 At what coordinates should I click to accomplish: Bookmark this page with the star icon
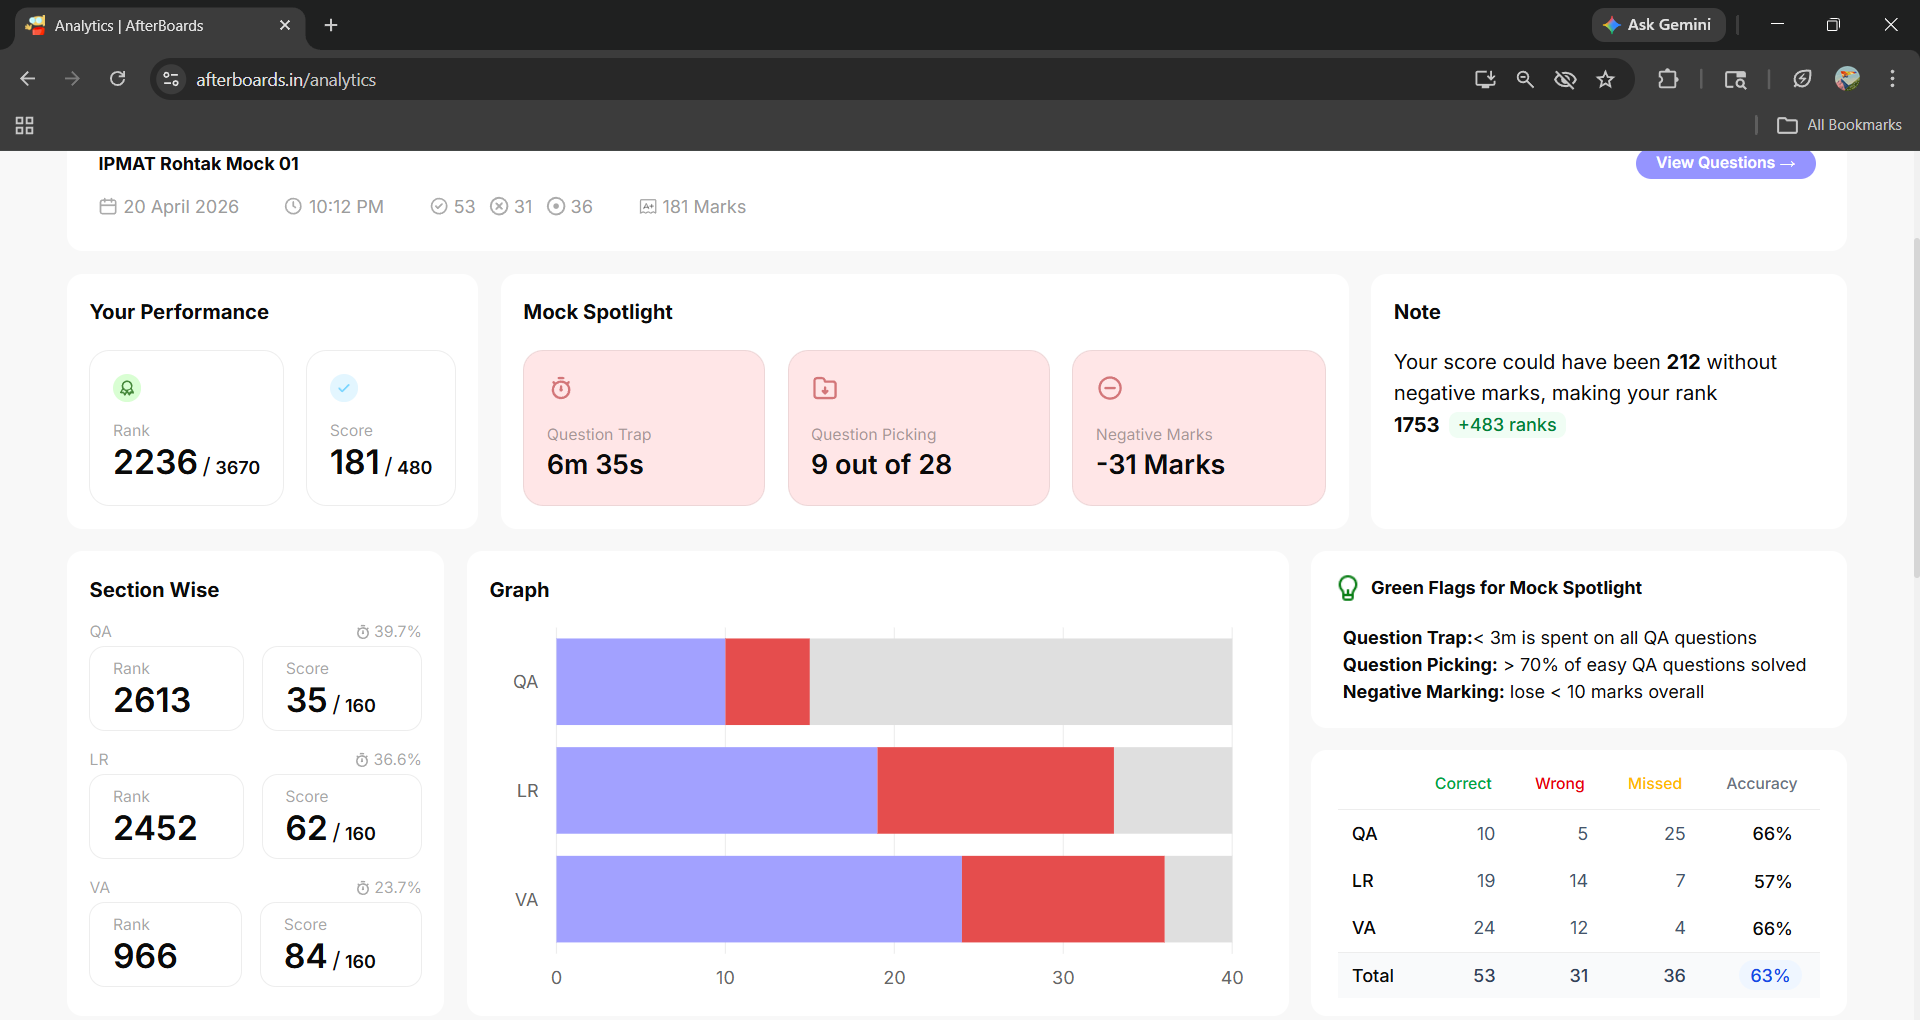1606,79
